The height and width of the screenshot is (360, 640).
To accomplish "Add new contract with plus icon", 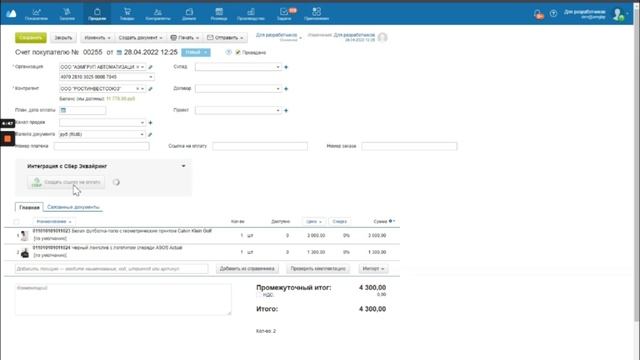I will 286,89.
